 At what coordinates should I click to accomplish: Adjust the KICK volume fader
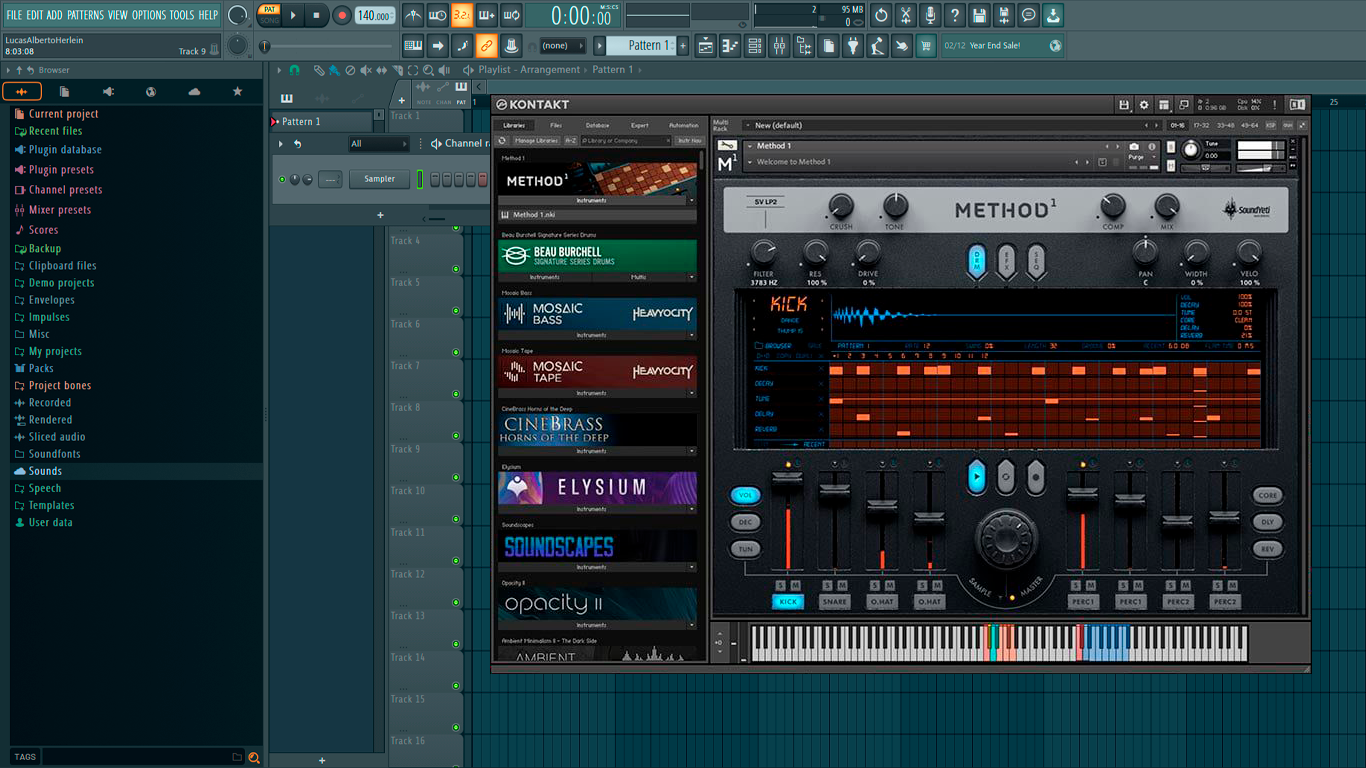tap(787, 479)
